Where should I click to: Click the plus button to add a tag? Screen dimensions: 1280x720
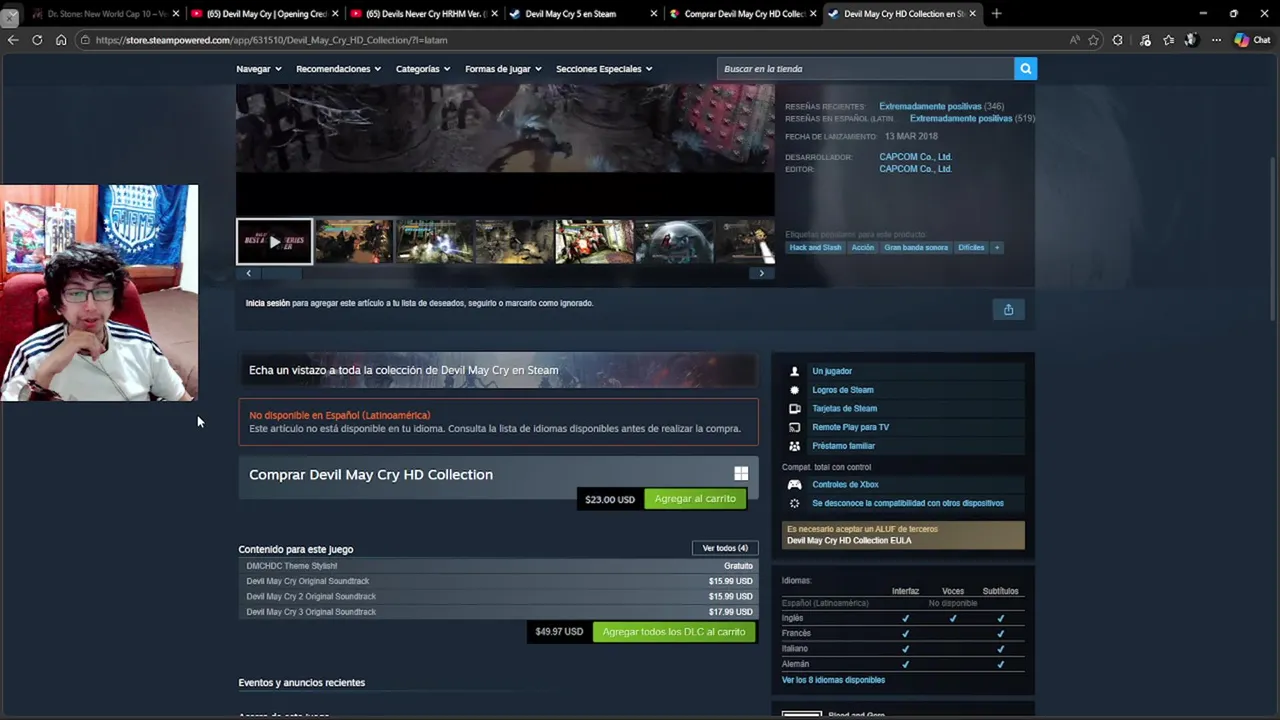click(x=997, y=248)
